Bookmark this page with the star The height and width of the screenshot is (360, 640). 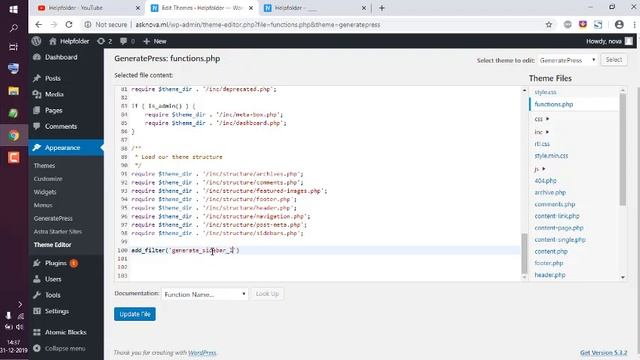click(549, 24)
